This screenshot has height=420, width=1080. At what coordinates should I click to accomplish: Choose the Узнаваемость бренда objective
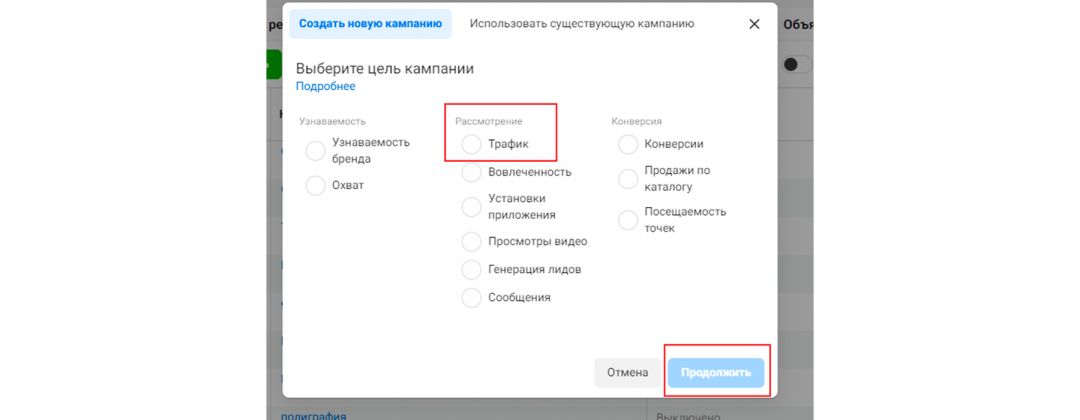pyautogui.click(x=316, y=151)
